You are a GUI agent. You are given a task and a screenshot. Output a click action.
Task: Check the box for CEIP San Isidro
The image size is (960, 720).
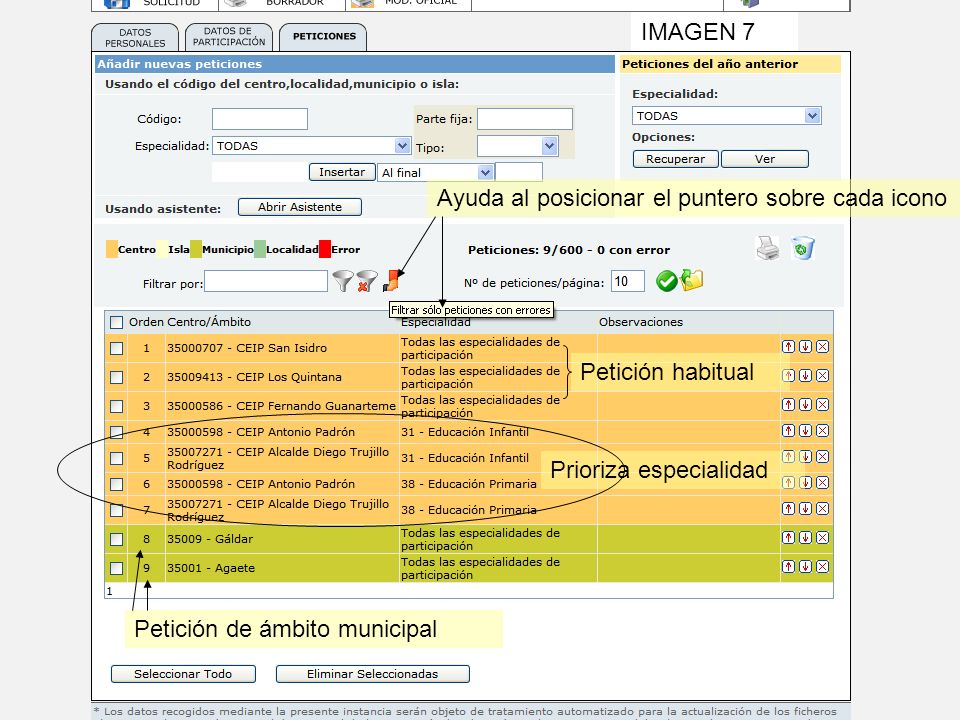click(116, 348)
